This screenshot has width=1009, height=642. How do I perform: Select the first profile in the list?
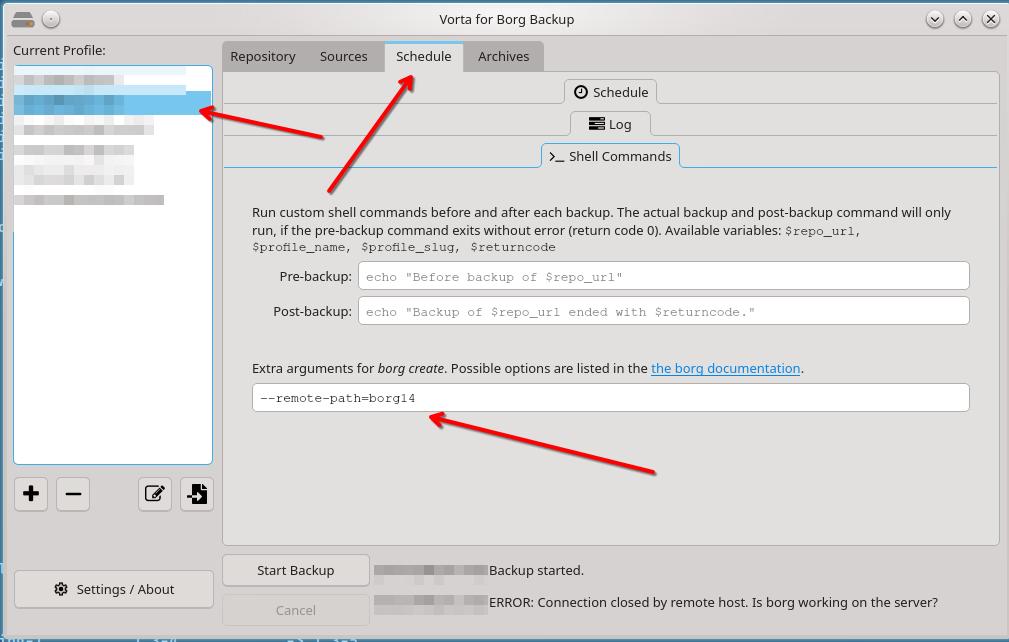click(x=113, y=78)
